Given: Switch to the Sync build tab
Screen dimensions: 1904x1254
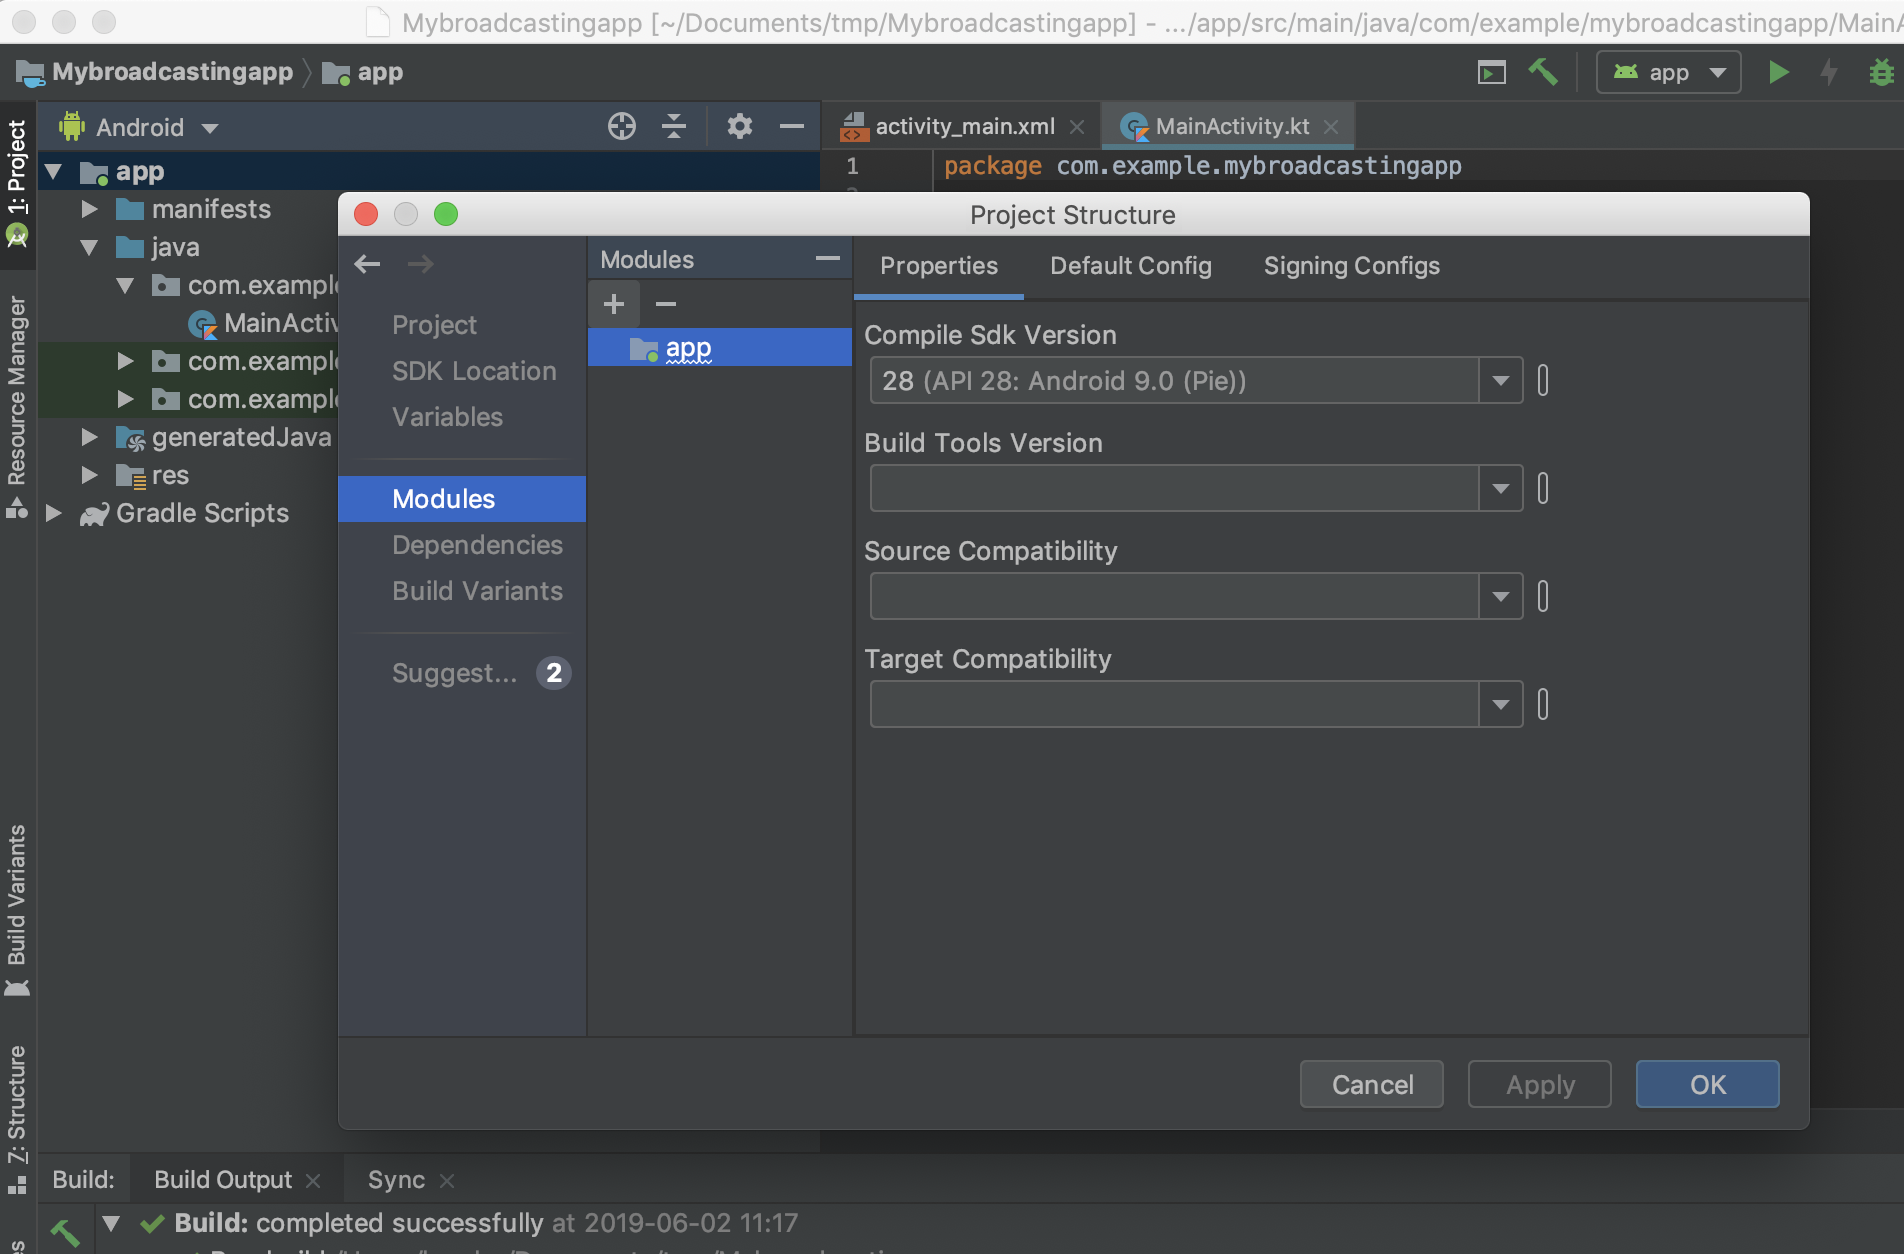Looking at the screenshot, I should coord(396,1180).
